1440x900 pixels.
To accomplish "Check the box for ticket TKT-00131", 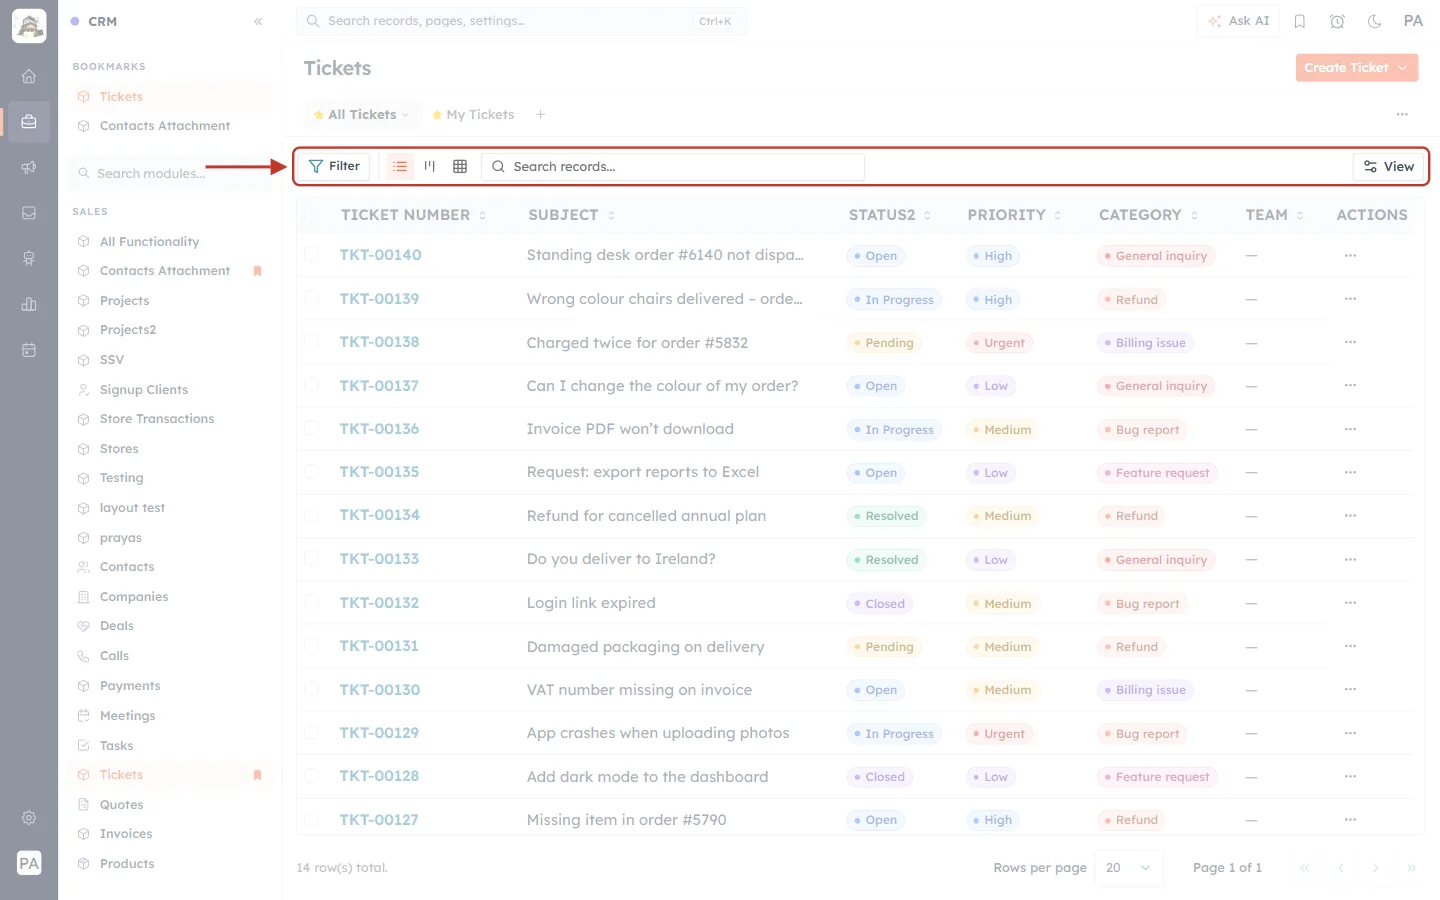I will click(312, 646).
